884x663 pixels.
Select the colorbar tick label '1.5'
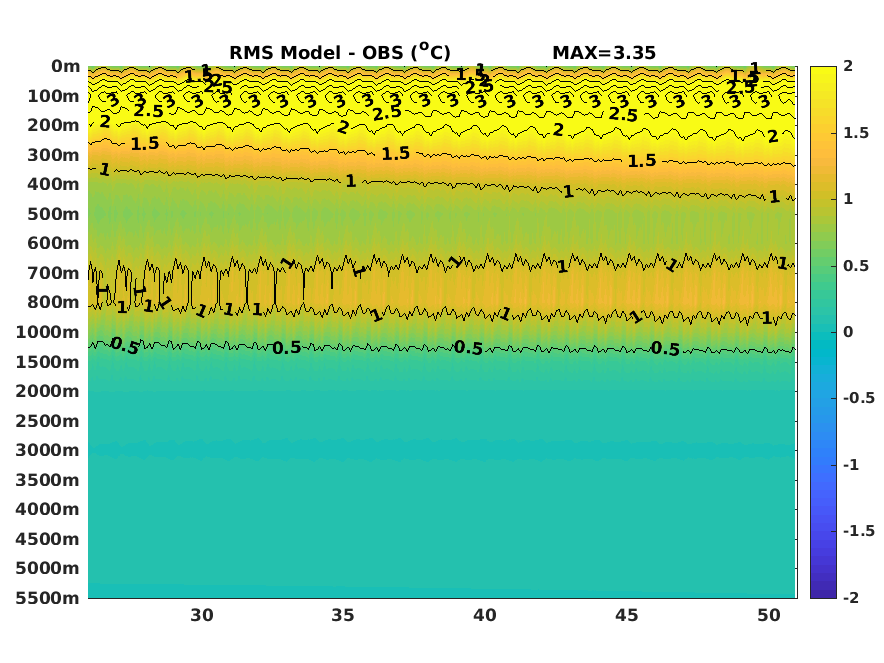[856, 133]
